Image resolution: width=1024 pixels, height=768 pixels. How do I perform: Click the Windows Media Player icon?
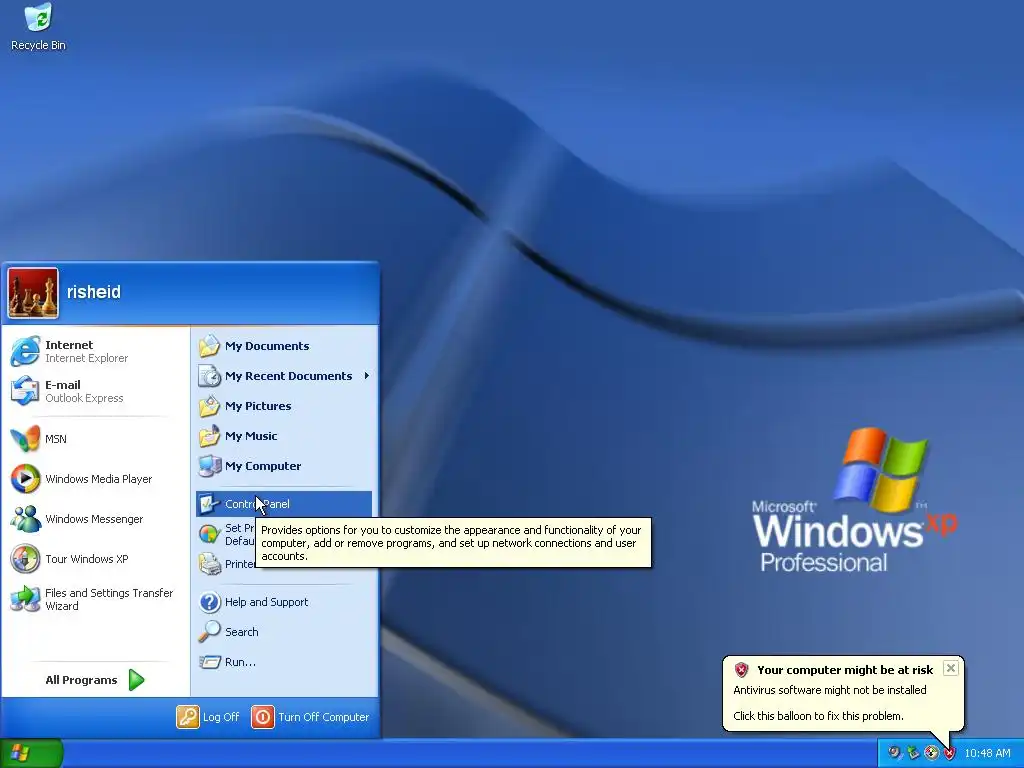coord(25,479)
